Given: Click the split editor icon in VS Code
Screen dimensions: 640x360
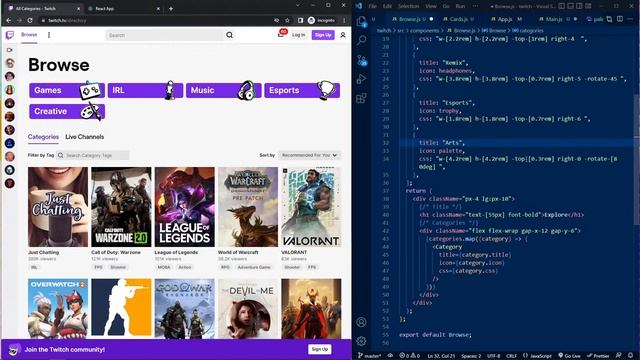Looking at the screenshot, I should coord(620,19).
